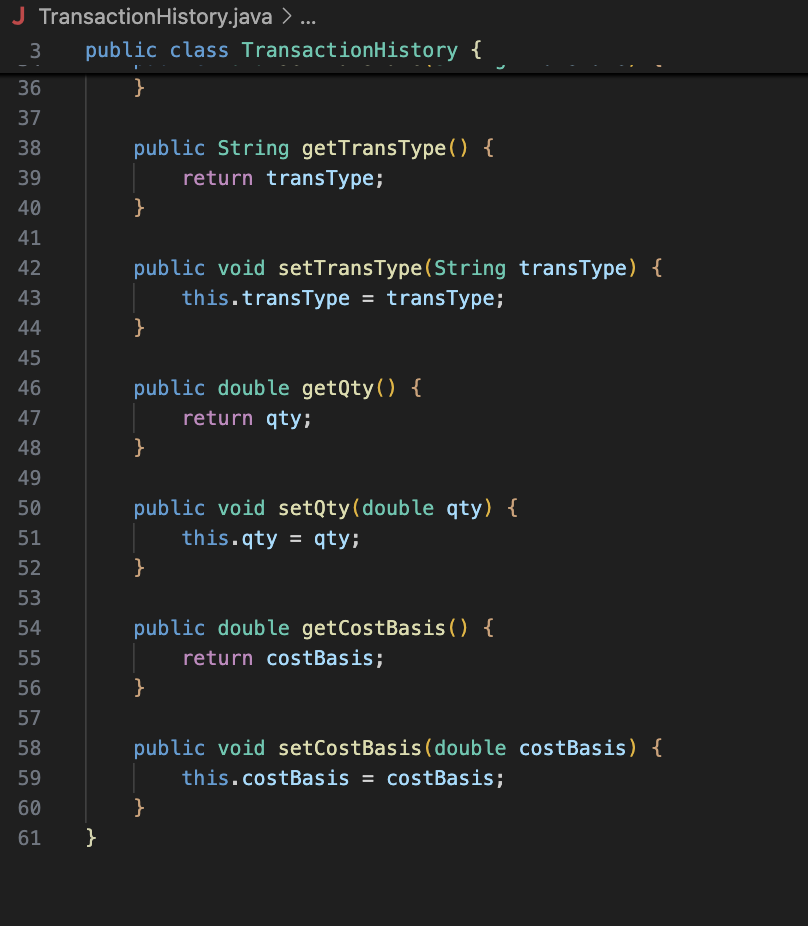Click line number 38 in the gutter

[x=30, y=148]
